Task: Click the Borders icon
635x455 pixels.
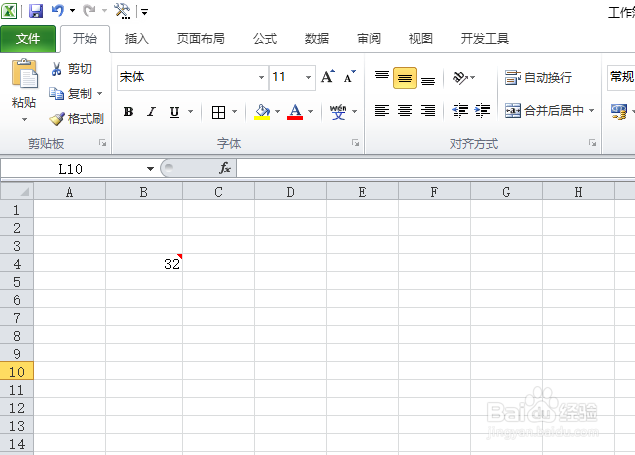Action: pyautogui.click(x=218, y=112)
